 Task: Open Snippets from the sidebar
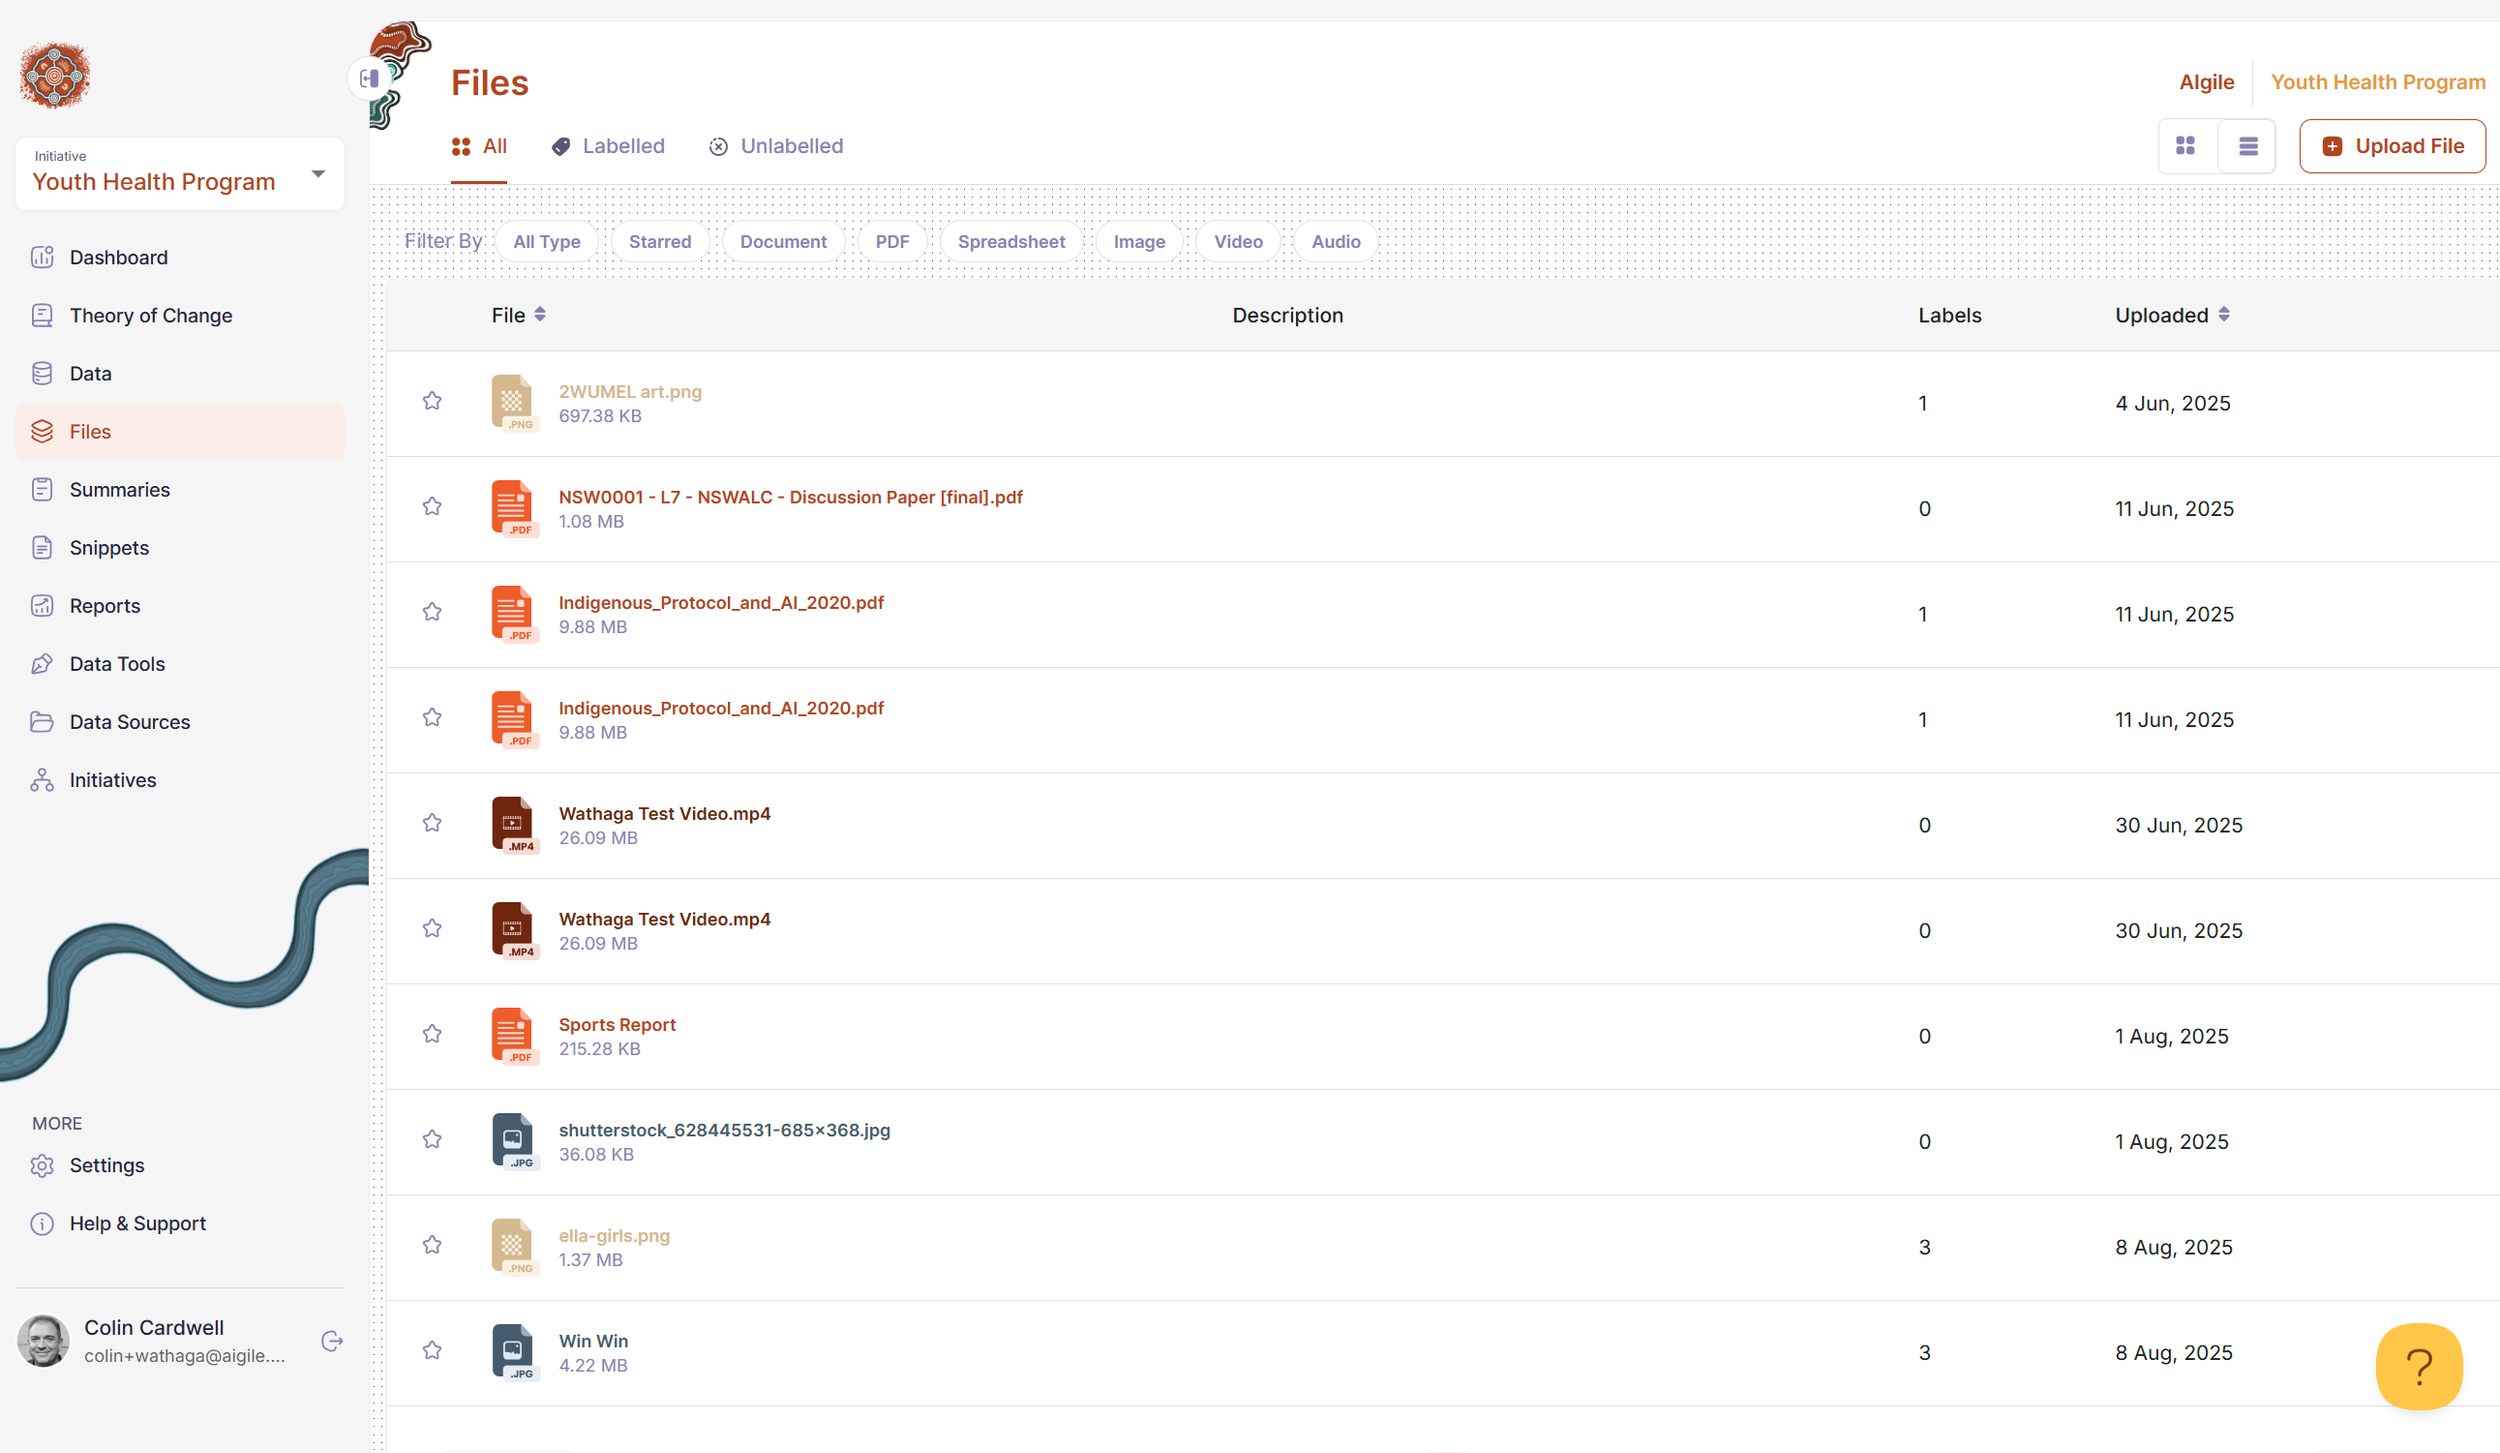(109, 547)
